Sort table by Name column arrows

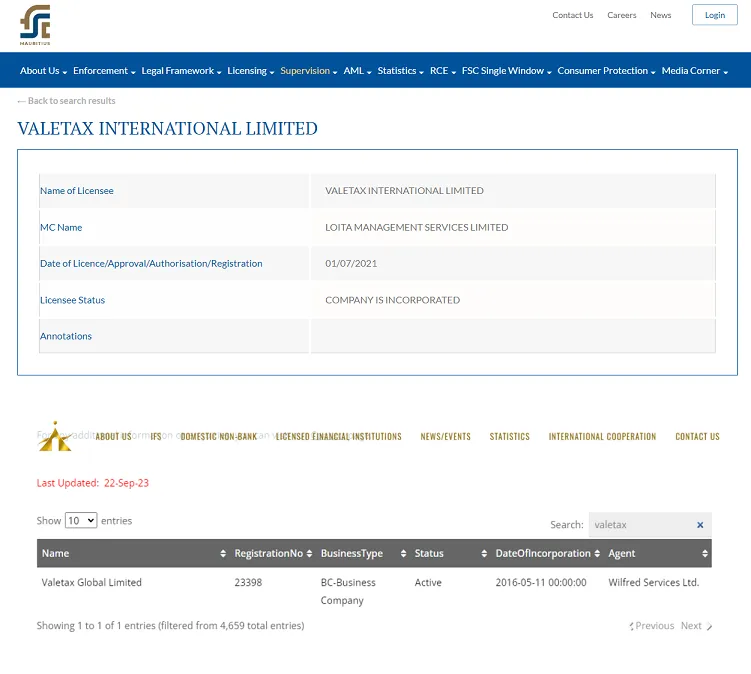click(223, 554)
